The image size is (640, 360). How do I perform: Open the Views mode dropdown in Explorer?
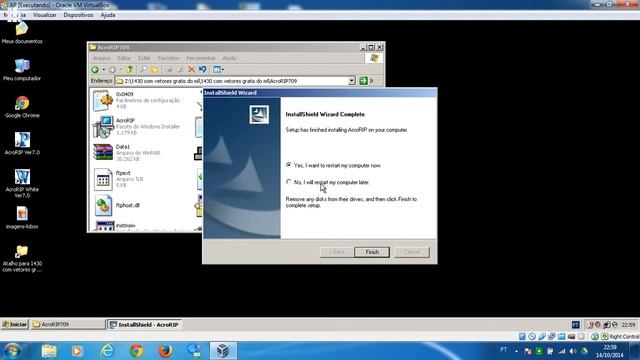click(218, 69)
